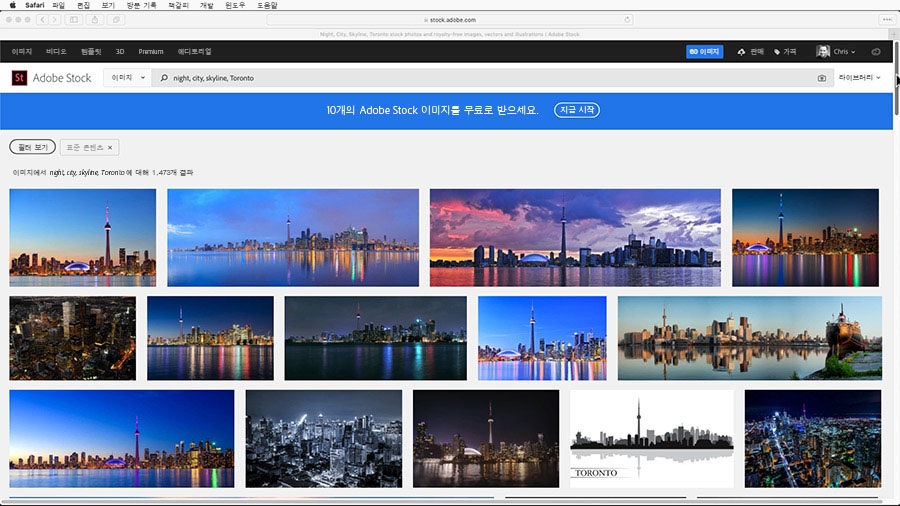Screen dimensions: 900x506
Task: Click the page's vertical scrollbar
Action: coord(896,77)
